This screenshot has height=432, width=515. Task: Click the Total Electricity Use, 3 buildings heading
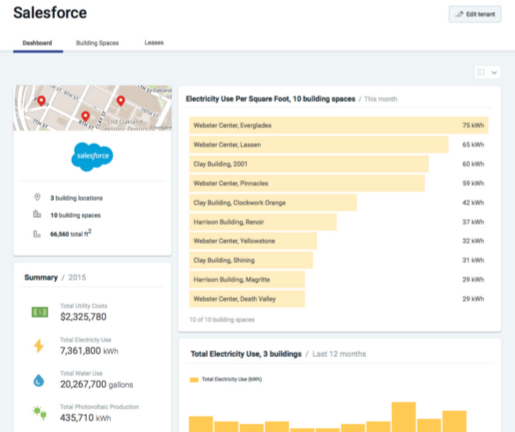[246, 354]
